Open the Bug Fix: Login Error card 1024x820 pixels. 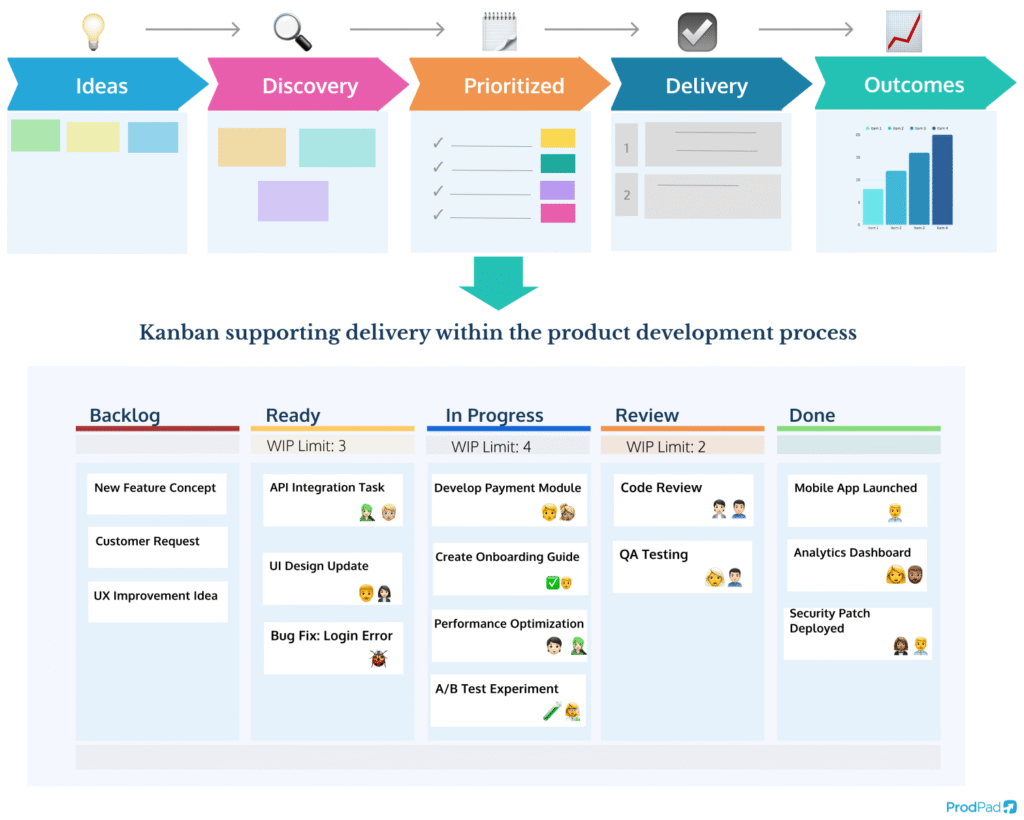333,648
